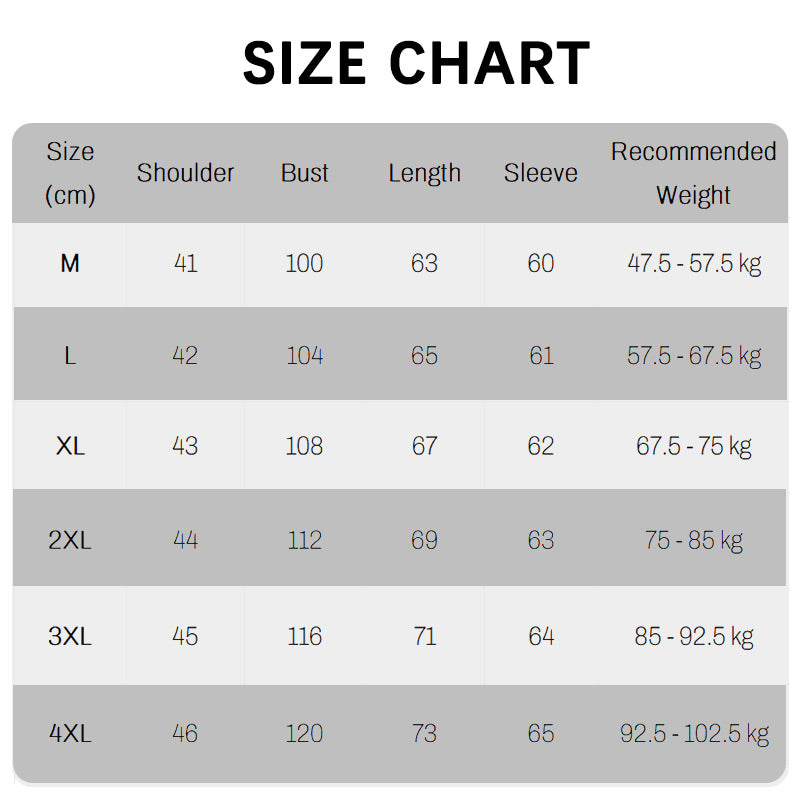Screen dimensions: 800x800
Task: Click bust value 108 for XL
Action: point(304,446)
